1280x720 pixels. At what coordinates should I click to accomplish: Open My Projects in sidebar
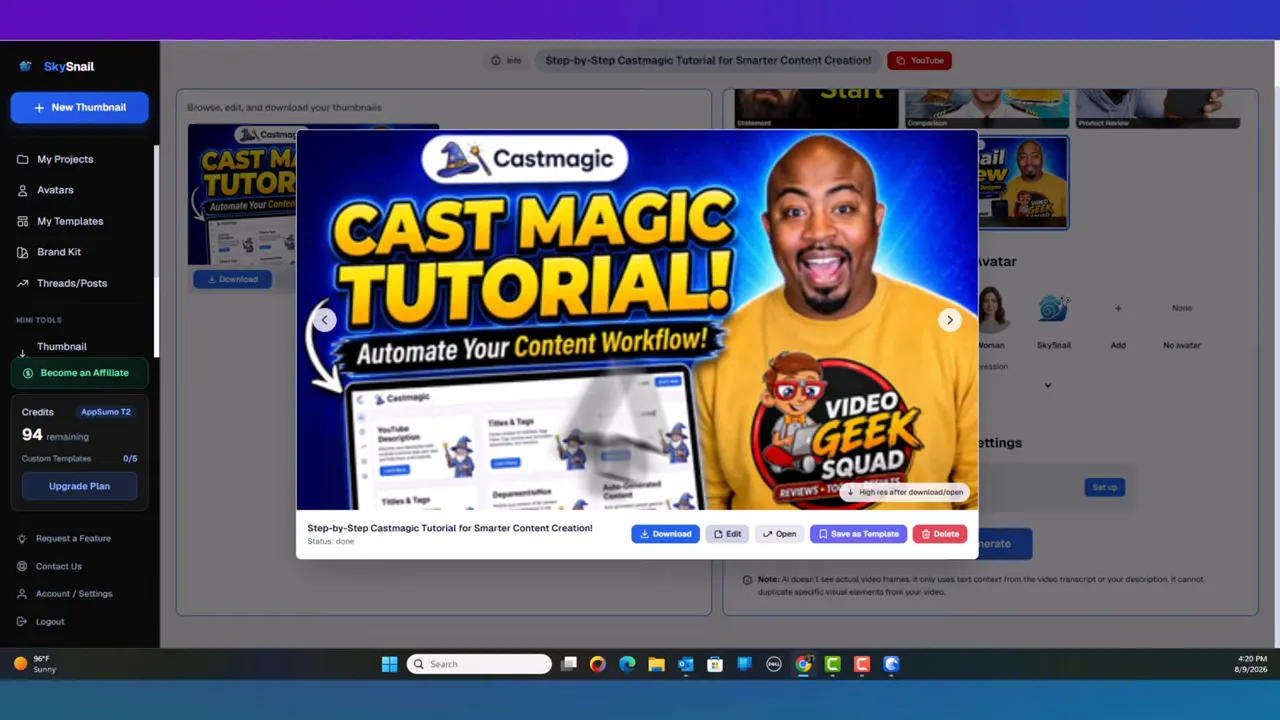65,159
